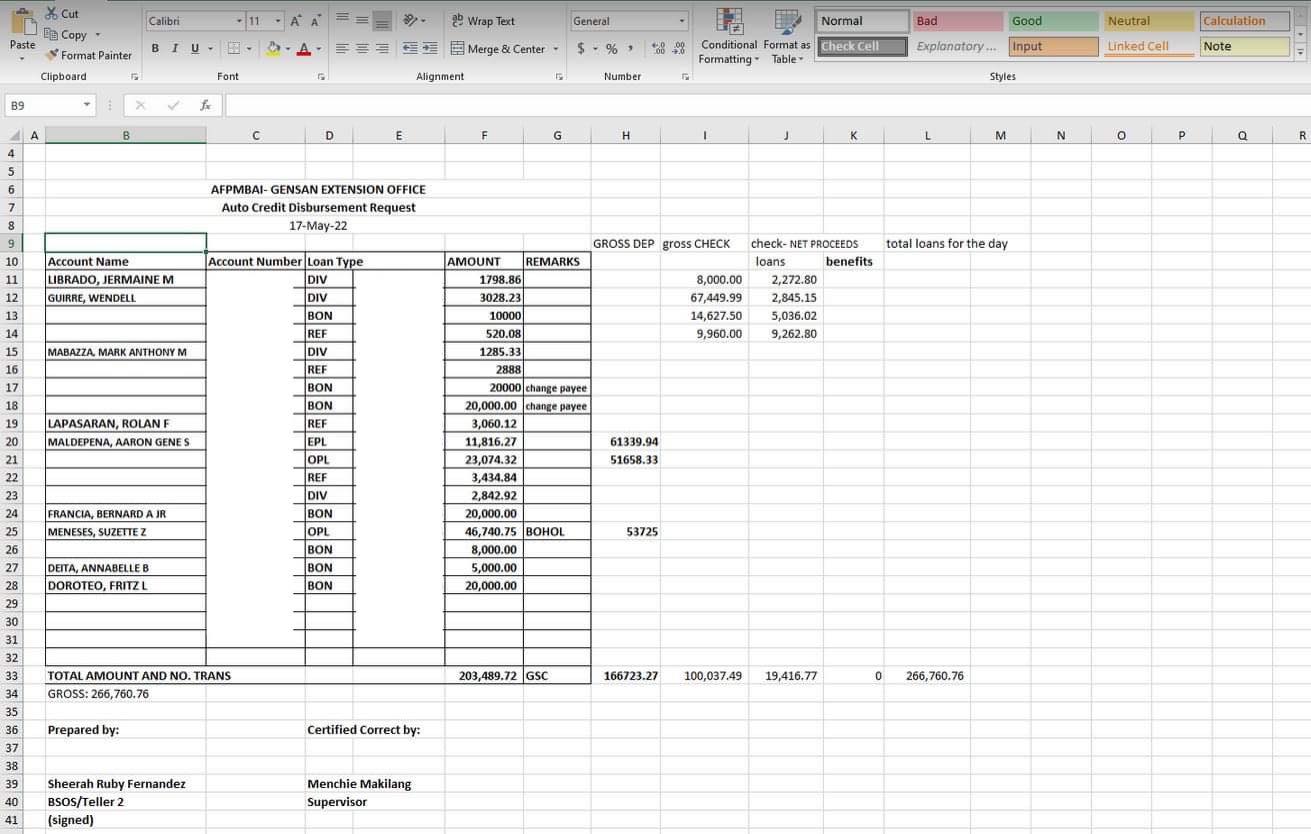Toggle bottom-align for cell contents

coord(382,20)
